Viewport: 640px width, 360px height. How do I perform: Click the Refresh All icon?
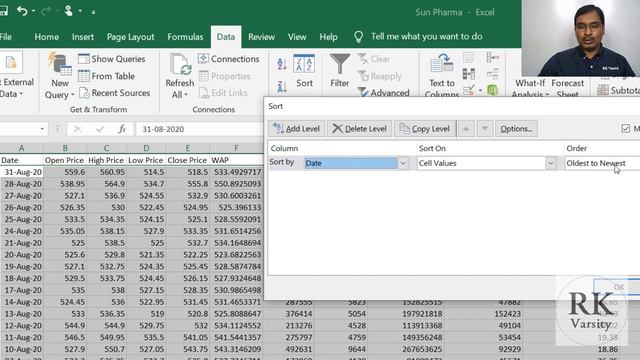tap(180, 65)
